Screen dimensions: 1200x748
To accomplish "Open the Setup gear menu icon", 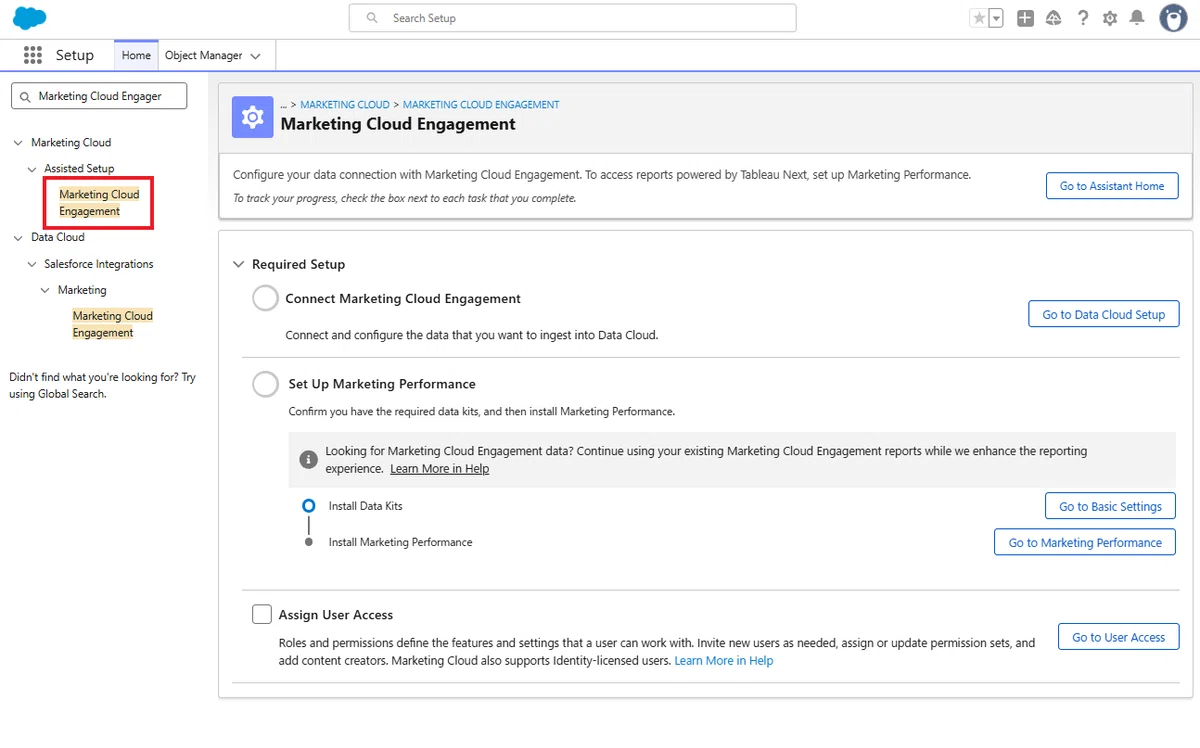I will point(1110,18).
